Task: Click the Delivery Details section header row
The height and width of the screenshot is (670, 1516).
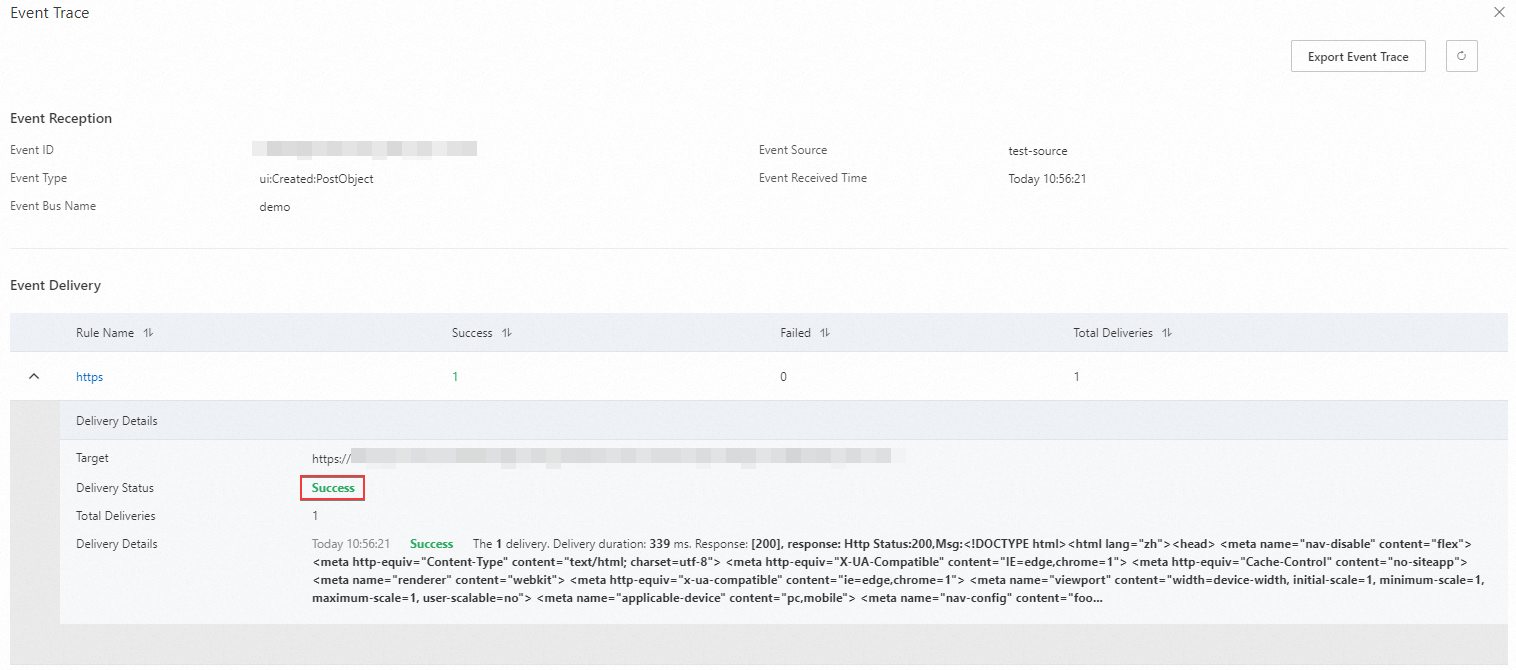Action: point(783,421)
